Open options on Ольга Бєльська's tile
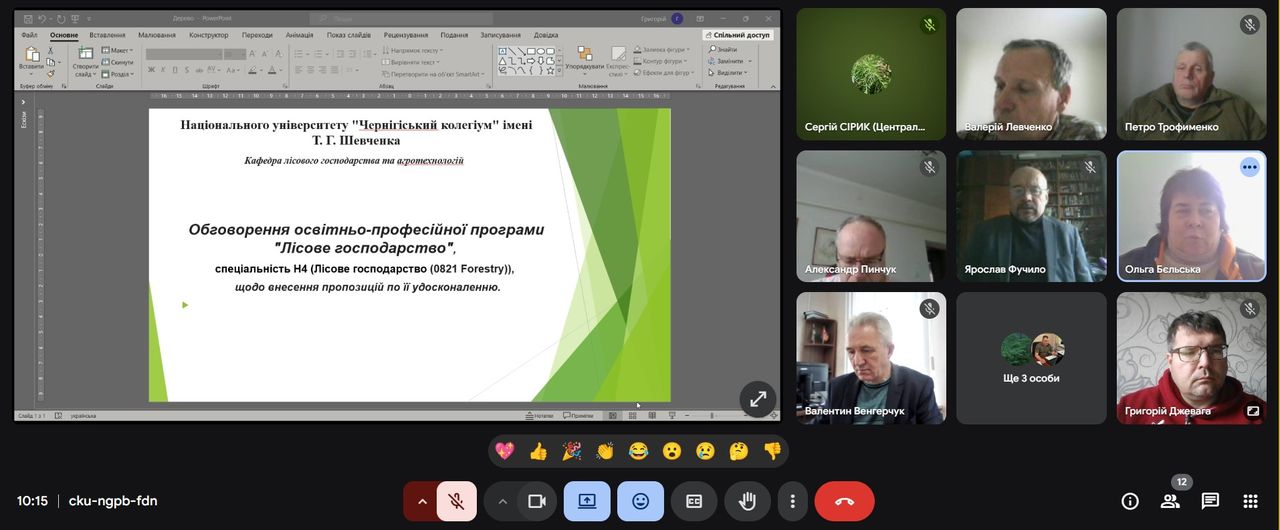This screenshot has height=530, width=1280. (1249, 167)
